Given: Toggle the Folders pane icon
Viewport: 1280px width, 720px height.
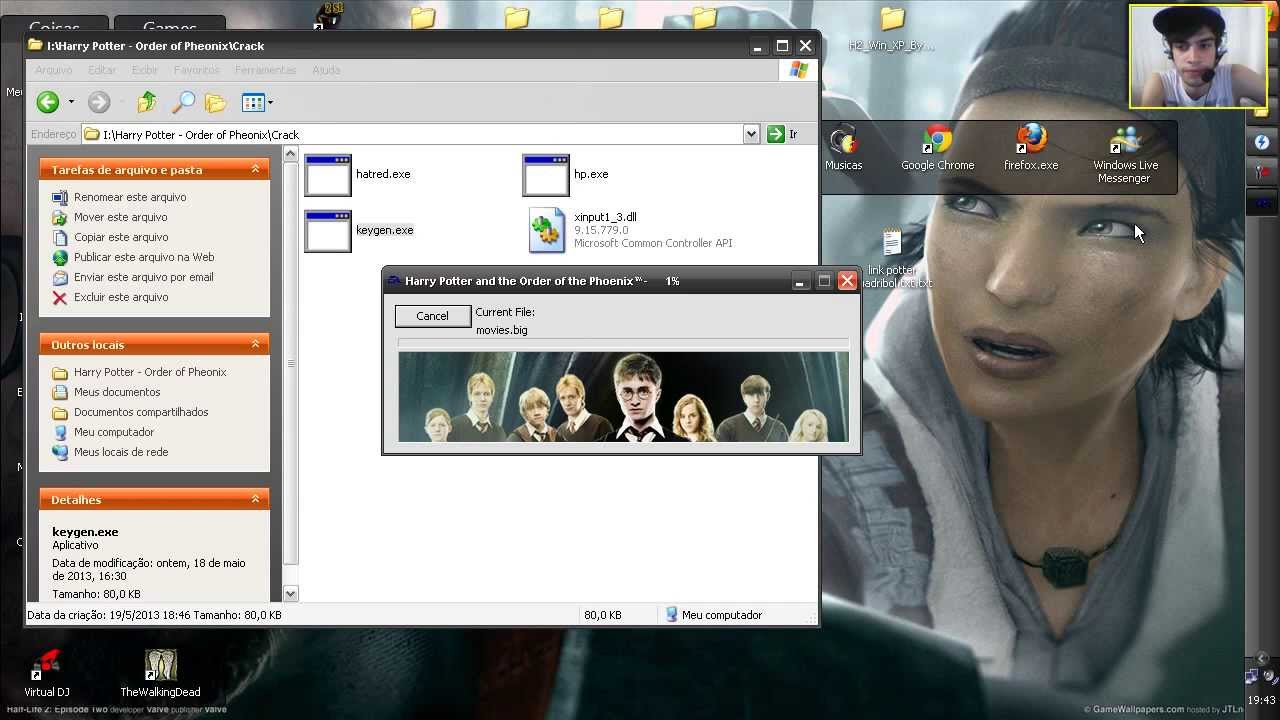Looking at the screenshot, I should [215, 102].
